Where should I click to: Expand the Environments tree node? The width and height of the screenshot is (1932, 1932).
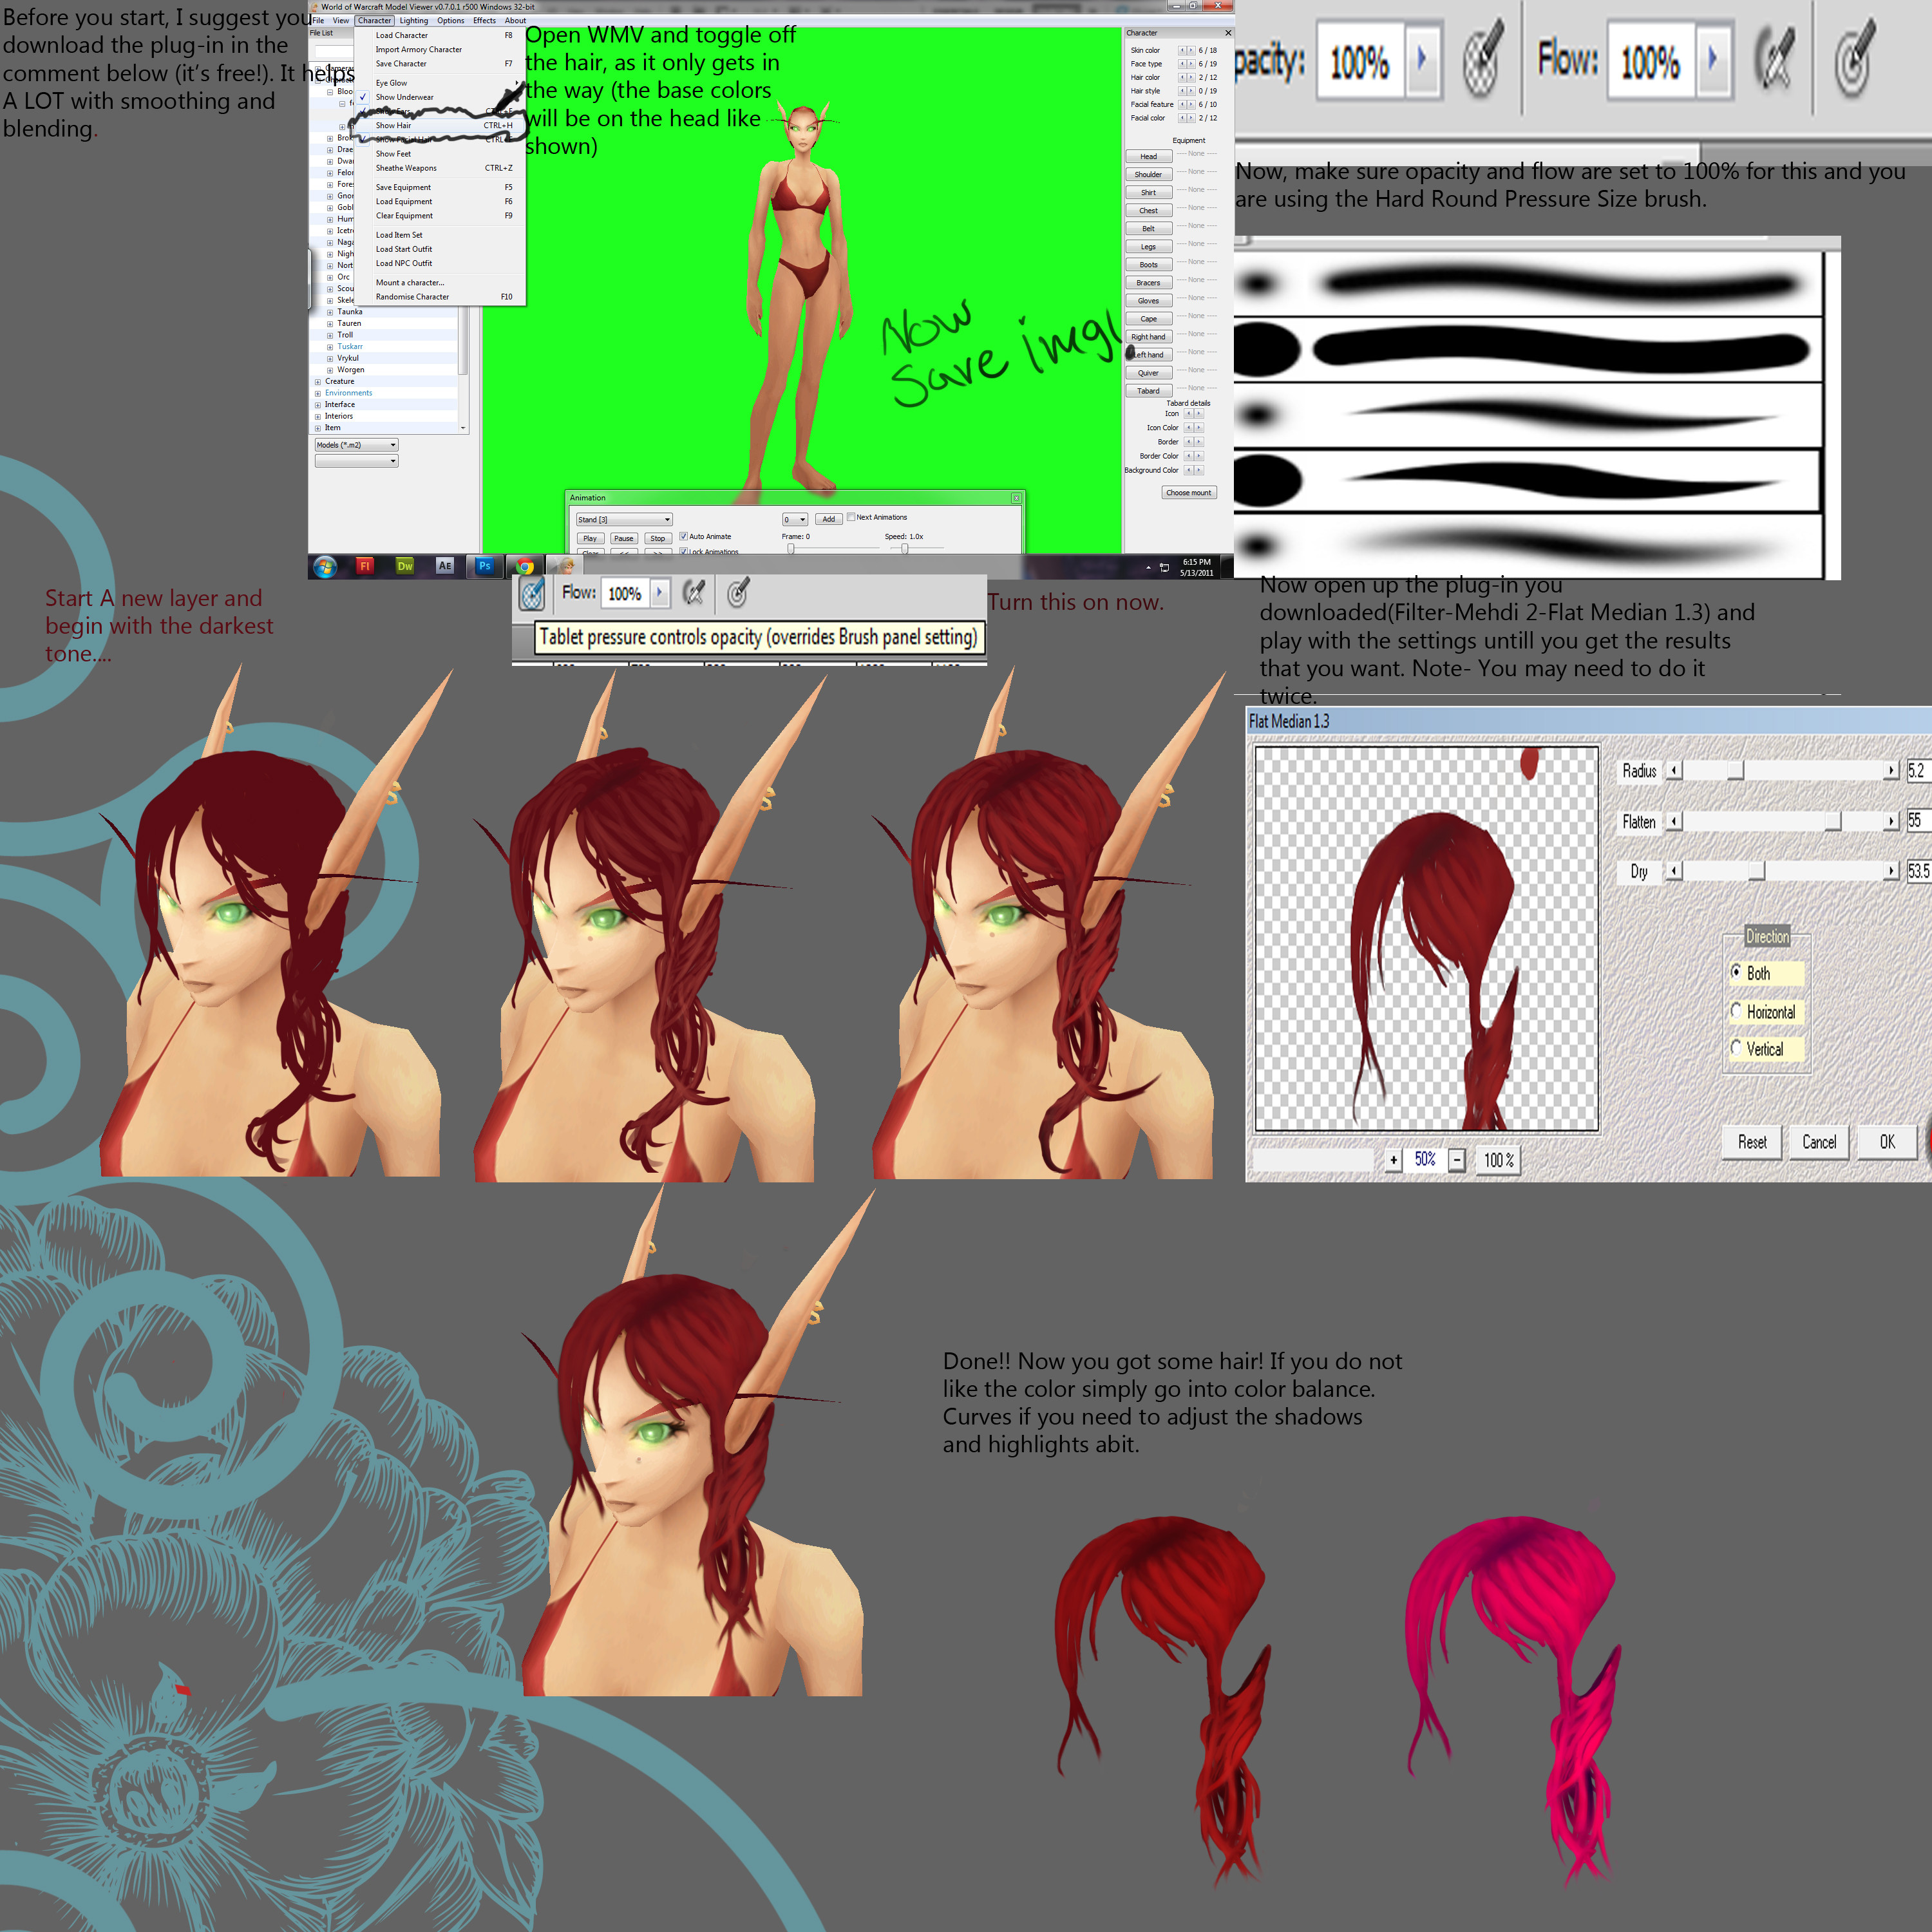(x=318, y=394)
